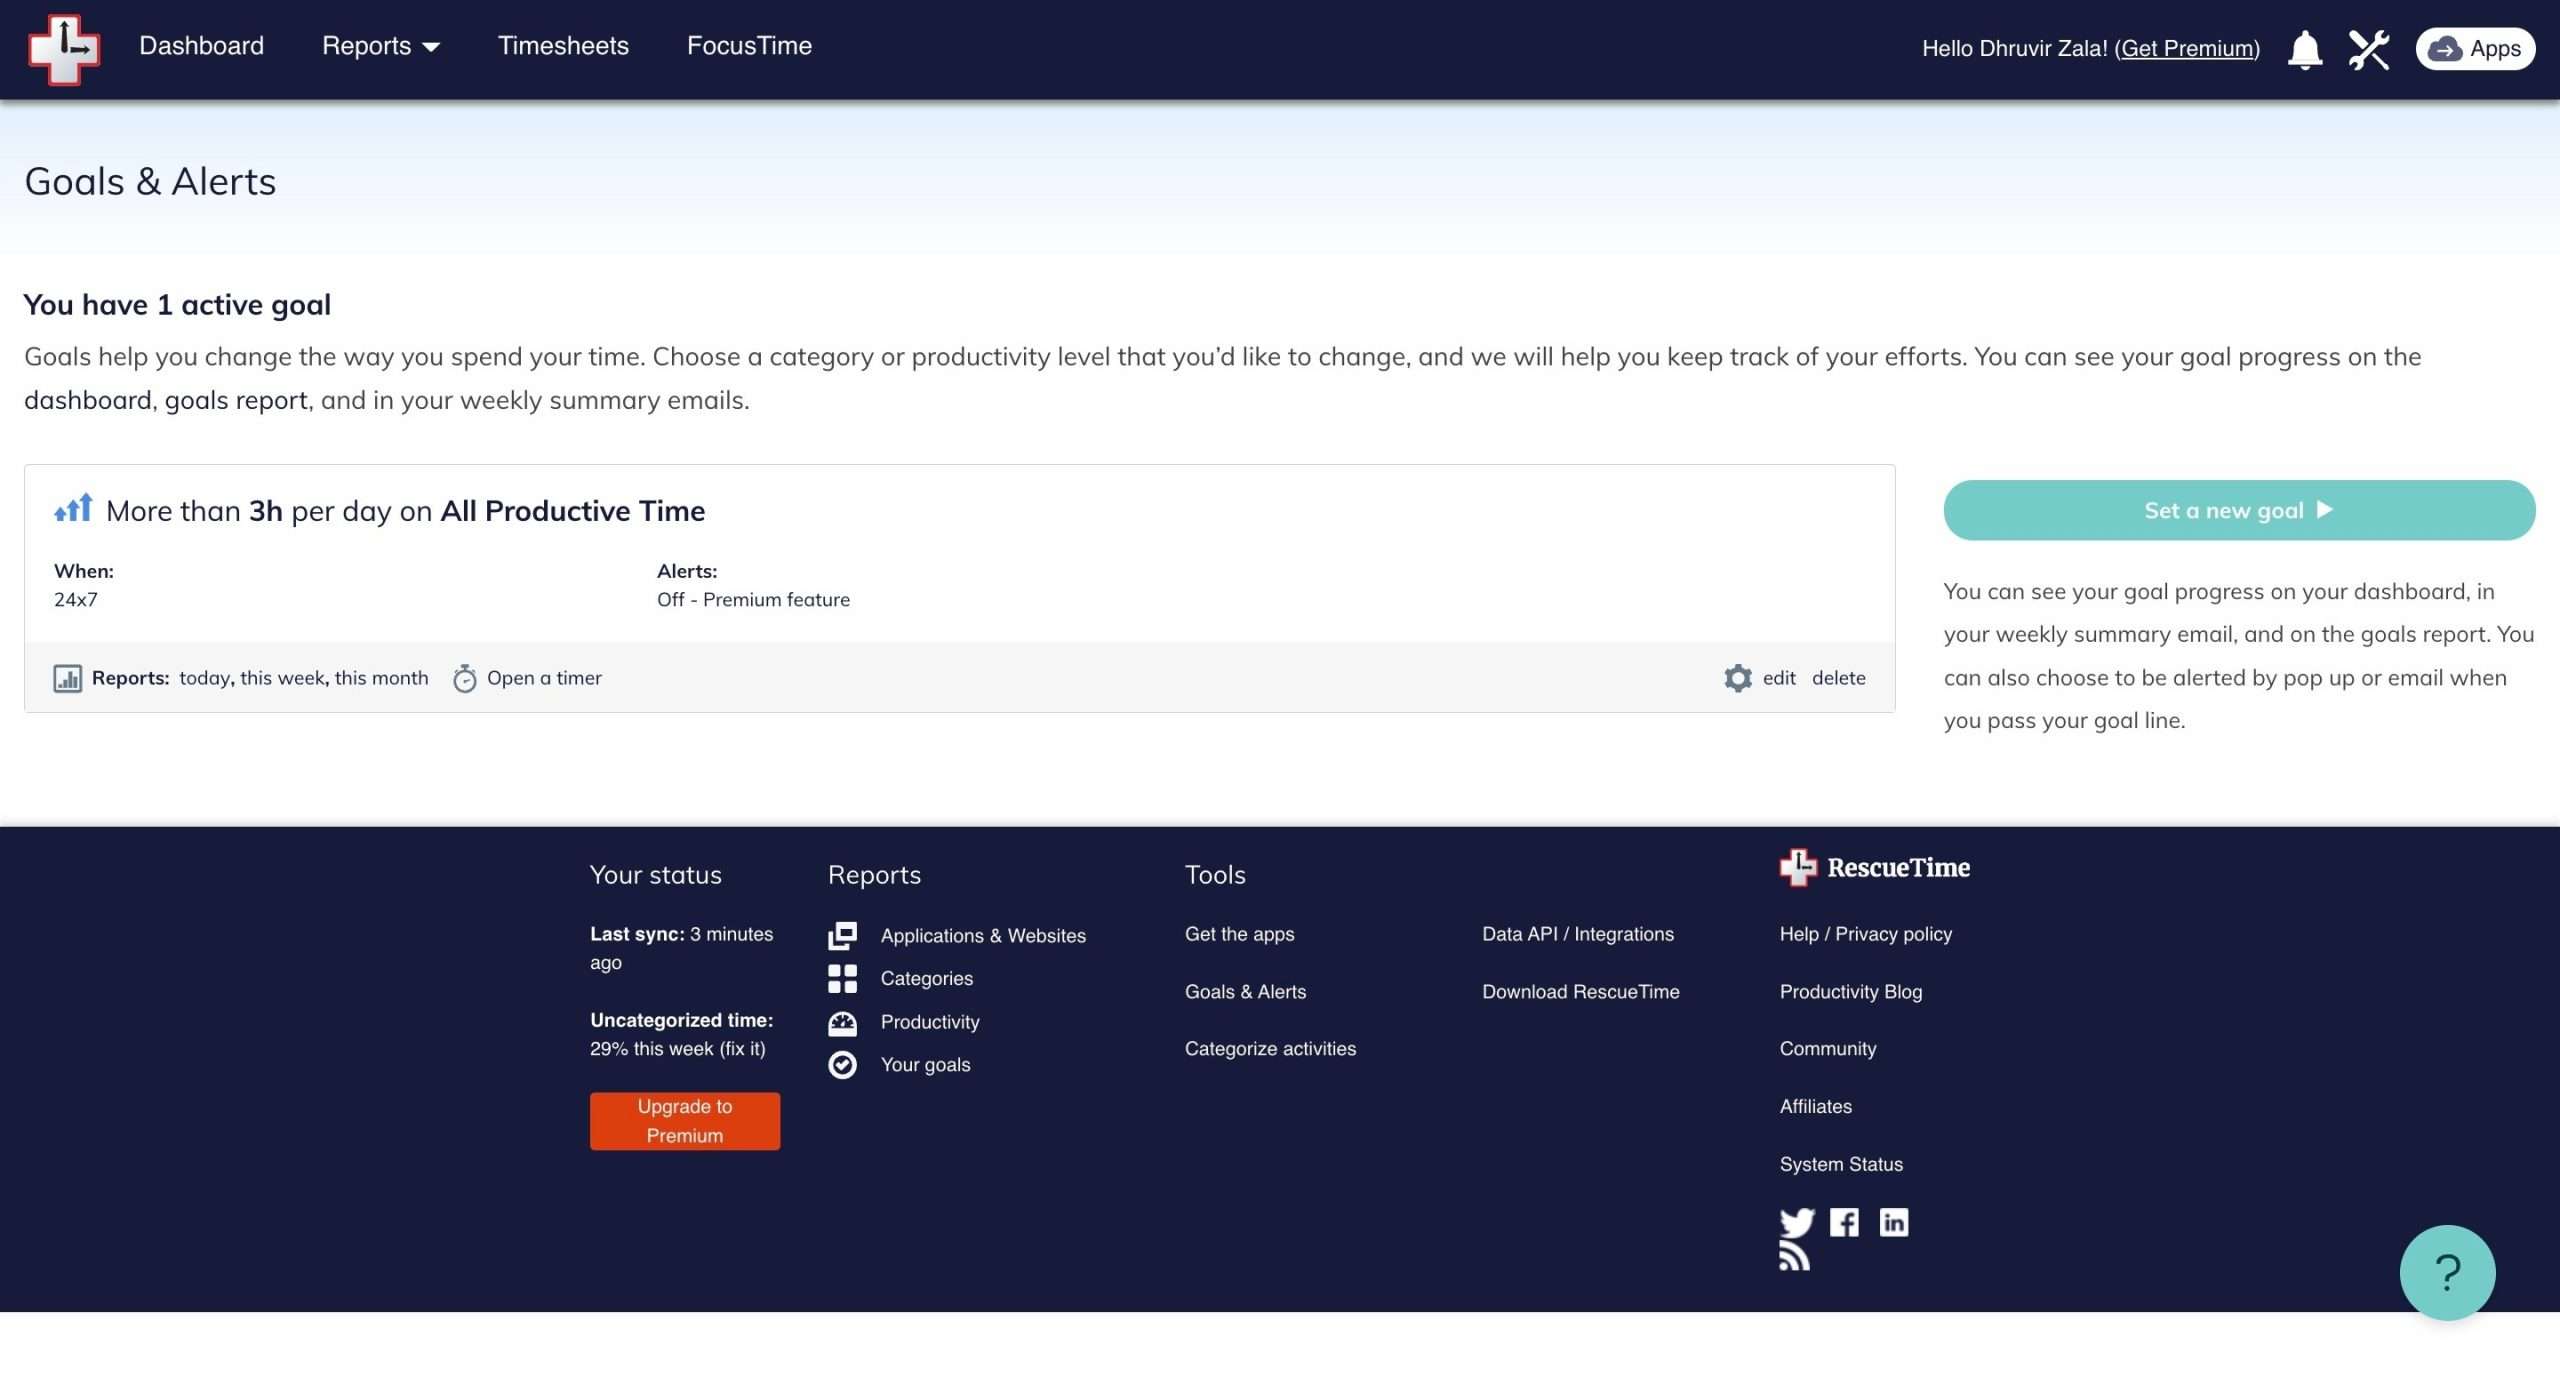Screen dimensions: 2560x1385
Task: Click the Reports chart icon in goal card
Action: pos(67,678)
